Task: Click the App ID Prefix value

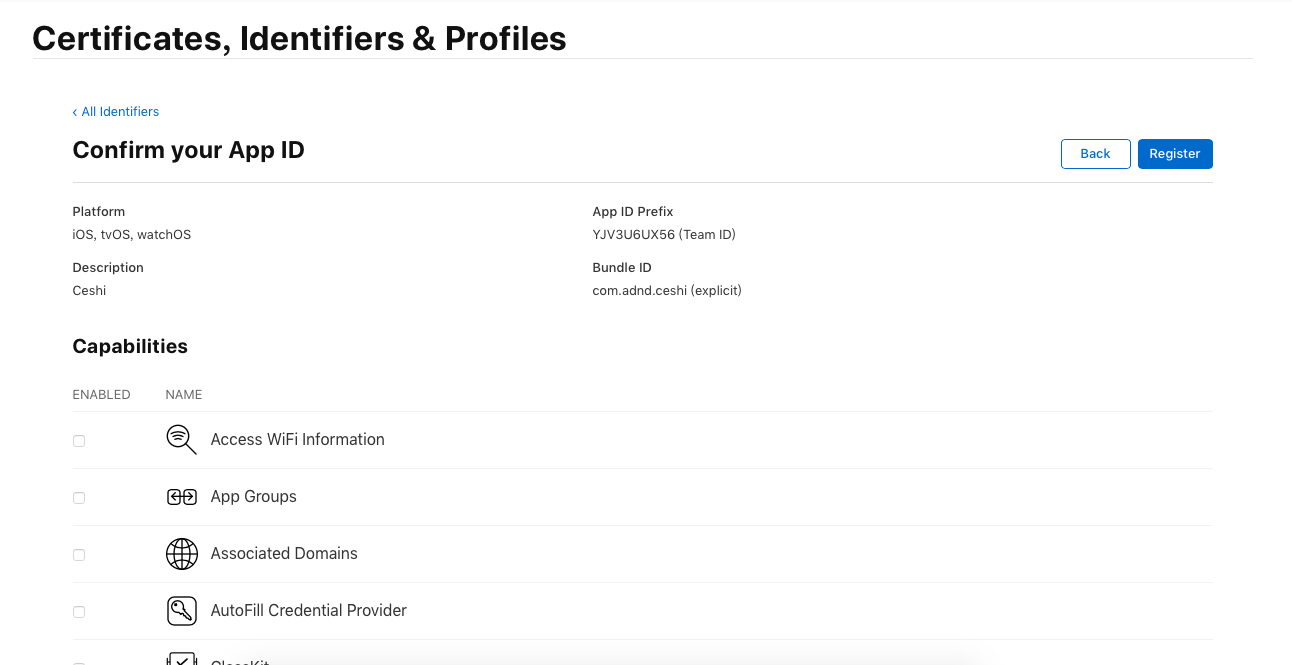Action: click(x=663, y=235)
